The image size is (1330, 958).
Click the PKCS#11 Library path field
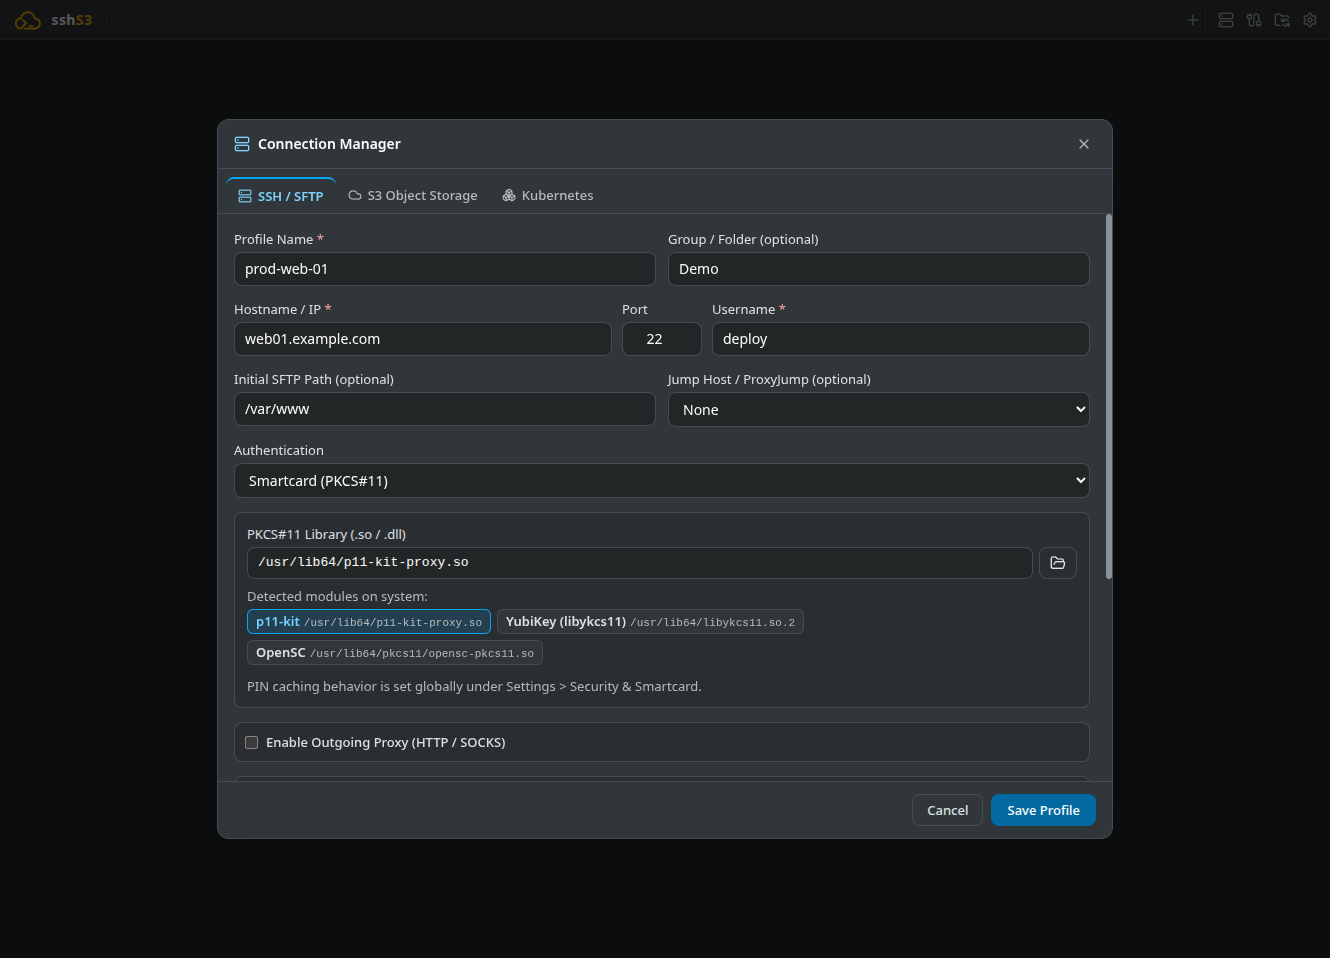click(640, 563)
